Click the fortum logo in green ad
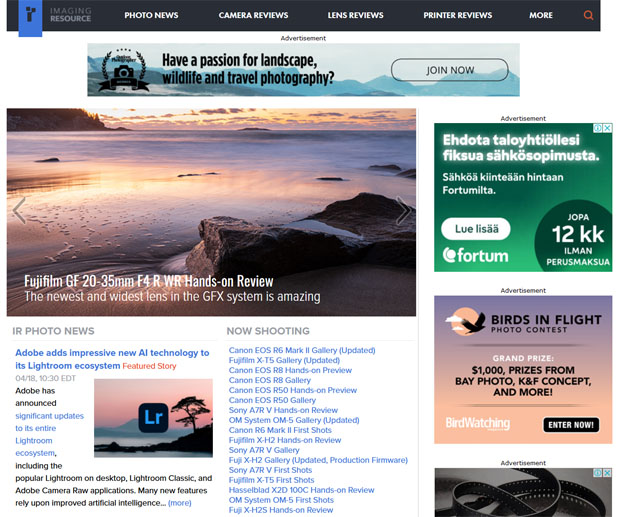Screen dimensions: 620x517 (x=475, y=255)
